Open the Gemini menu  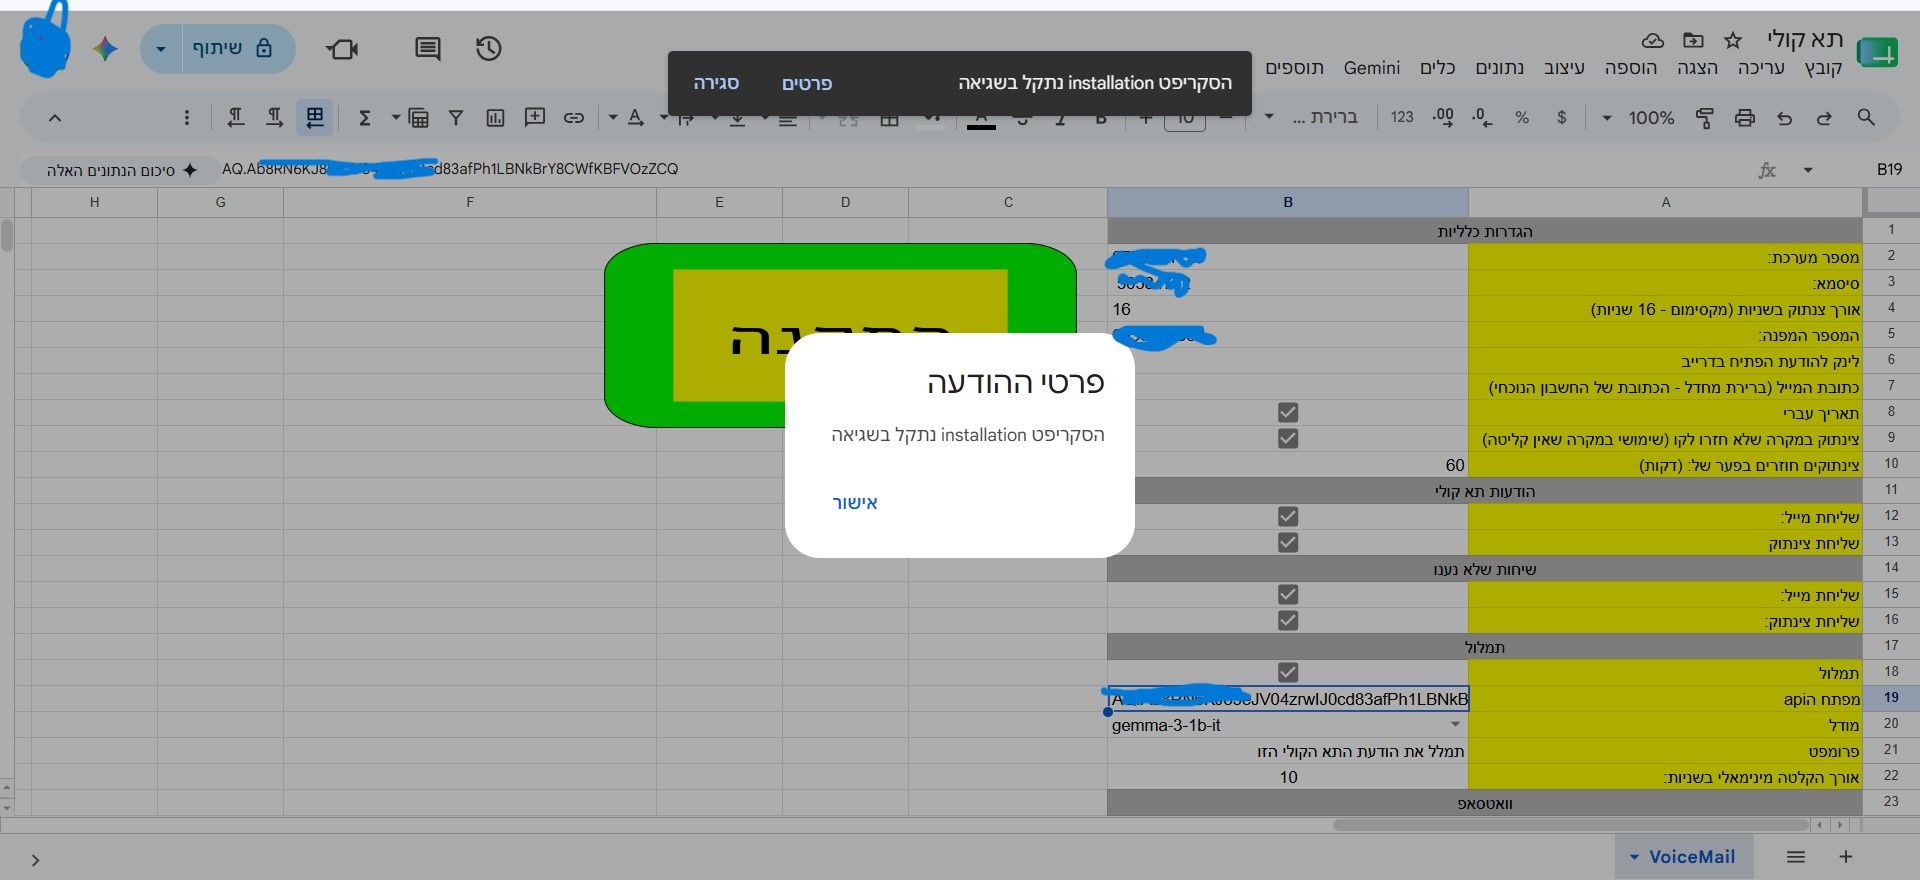(1372, 68)
